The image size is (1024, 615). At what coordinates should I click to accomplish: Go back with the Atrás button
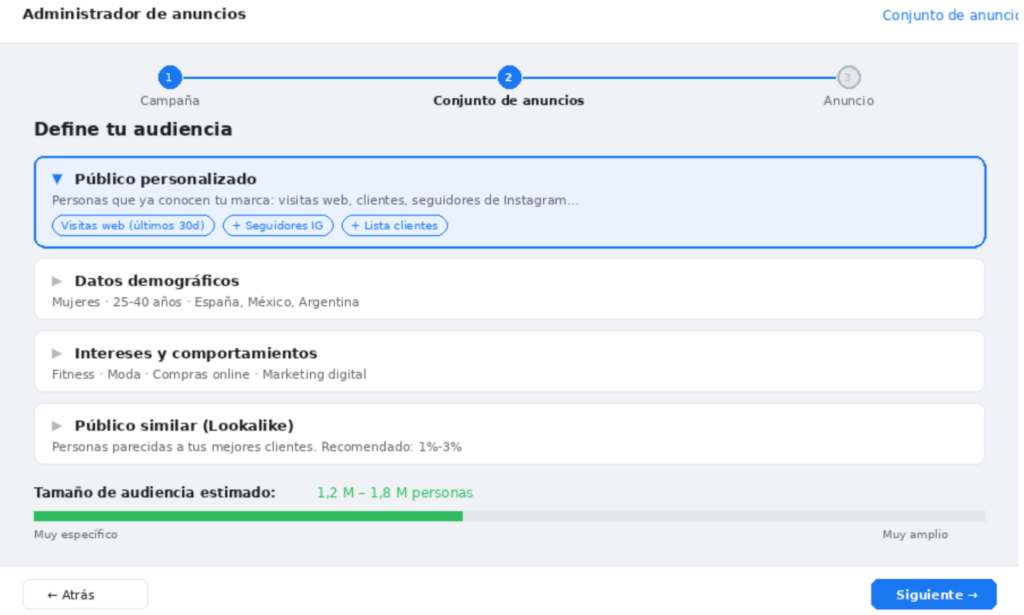[x=86, y=595]
